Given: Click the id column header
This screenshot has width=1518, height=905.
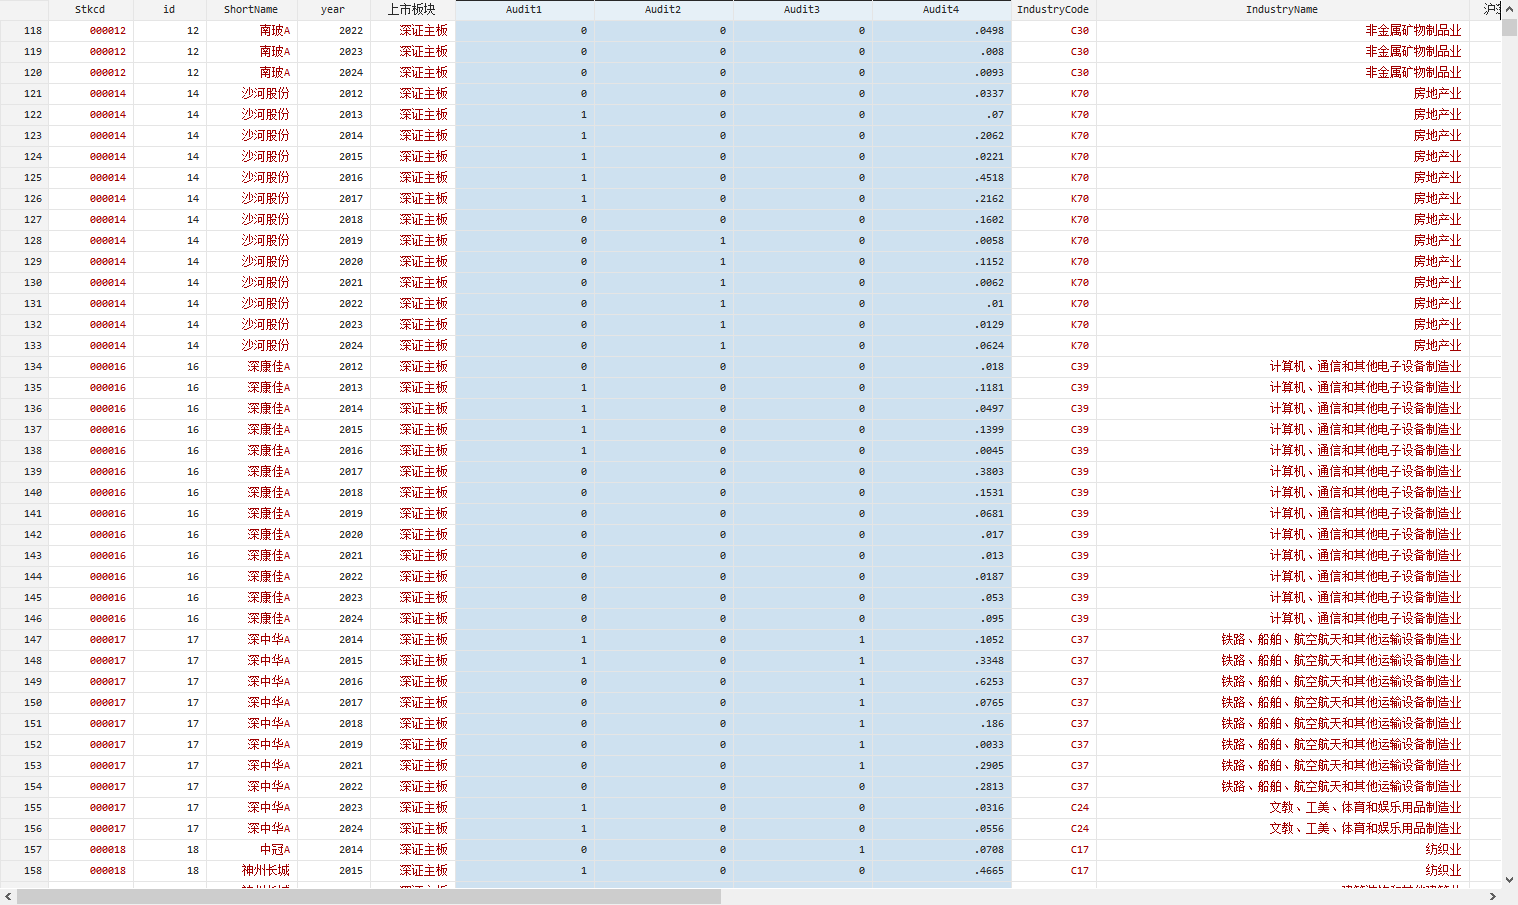Looking at the screenshot, I should point(169,9).
